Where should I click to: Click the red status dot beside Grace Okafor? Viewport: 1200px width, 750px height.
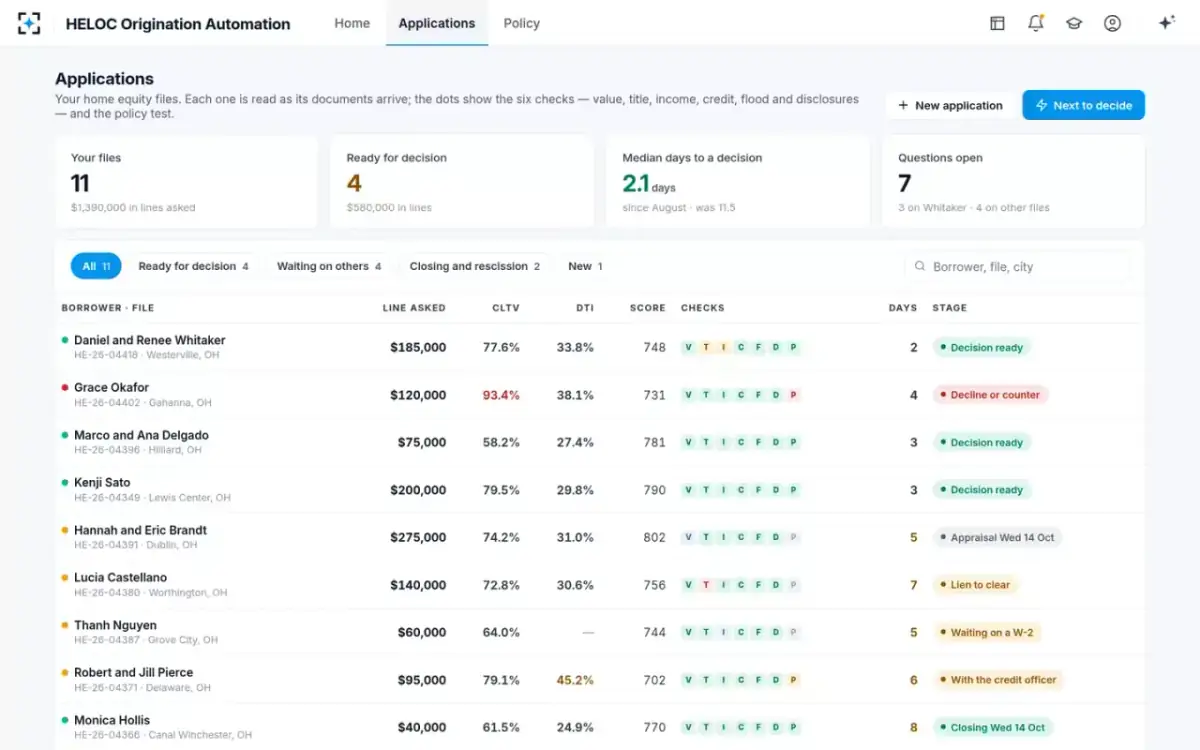(65, 387)
